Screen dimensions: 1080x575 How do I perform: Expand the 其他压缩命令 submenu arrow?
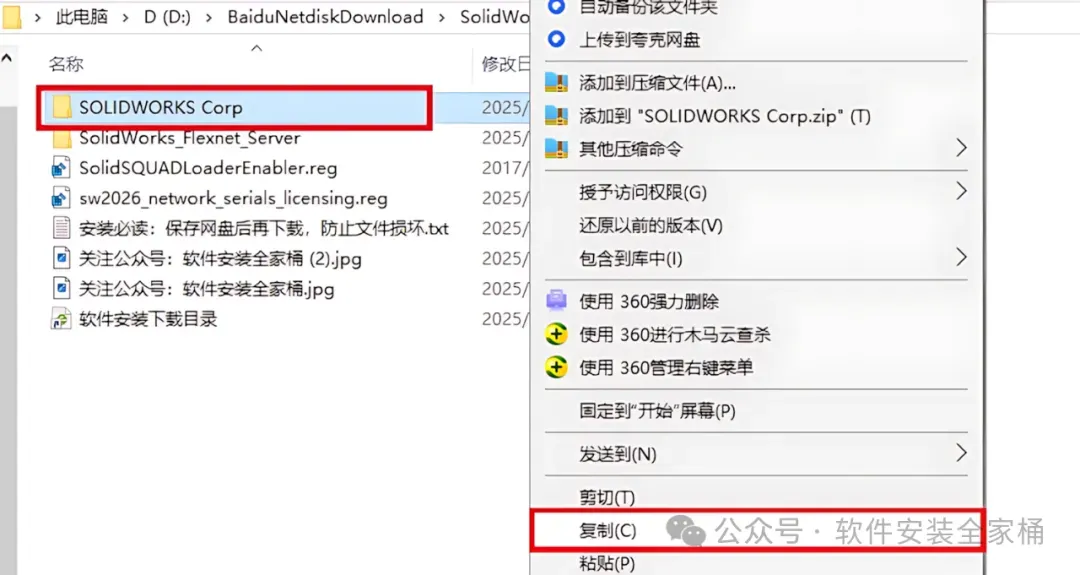[961, 147]
